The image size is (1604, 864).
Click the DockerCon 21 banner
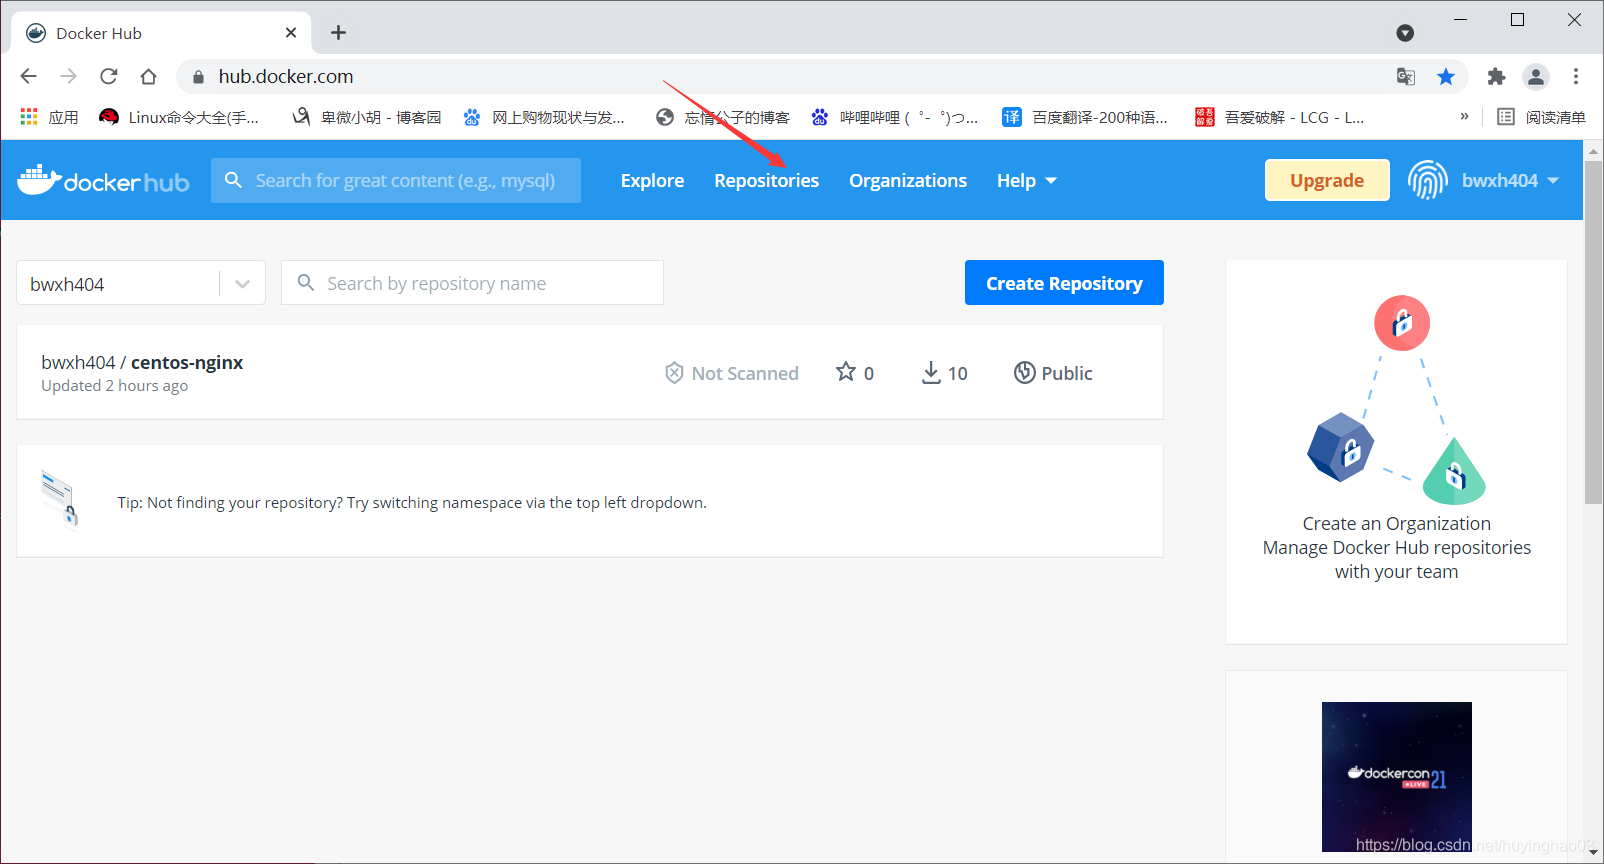pos(1396,777)
